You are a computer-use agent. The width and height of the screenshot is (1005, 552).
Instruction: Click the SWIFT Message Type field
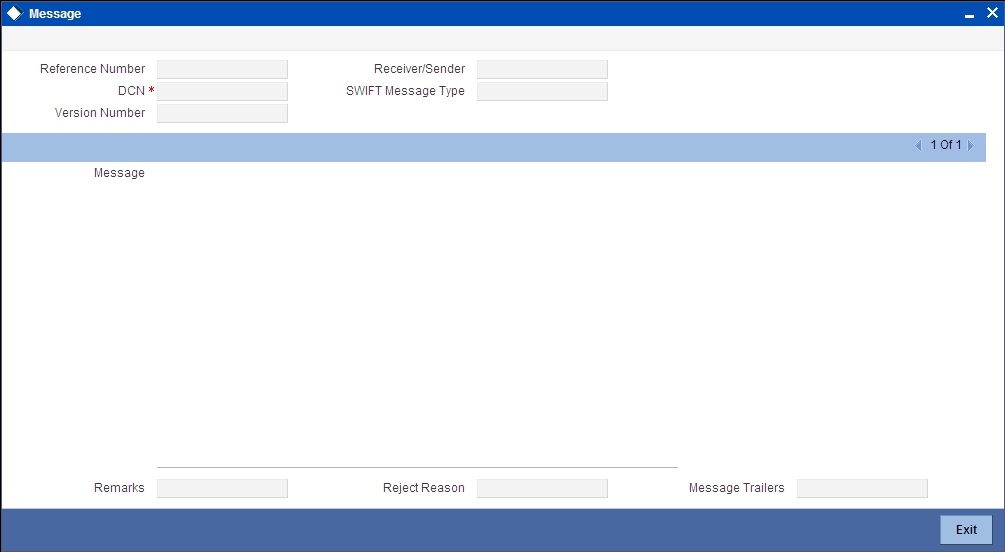(542, 91)
